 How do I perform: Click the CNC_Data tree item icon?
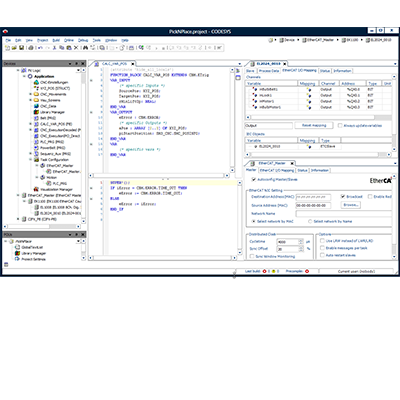pos(36,106)
